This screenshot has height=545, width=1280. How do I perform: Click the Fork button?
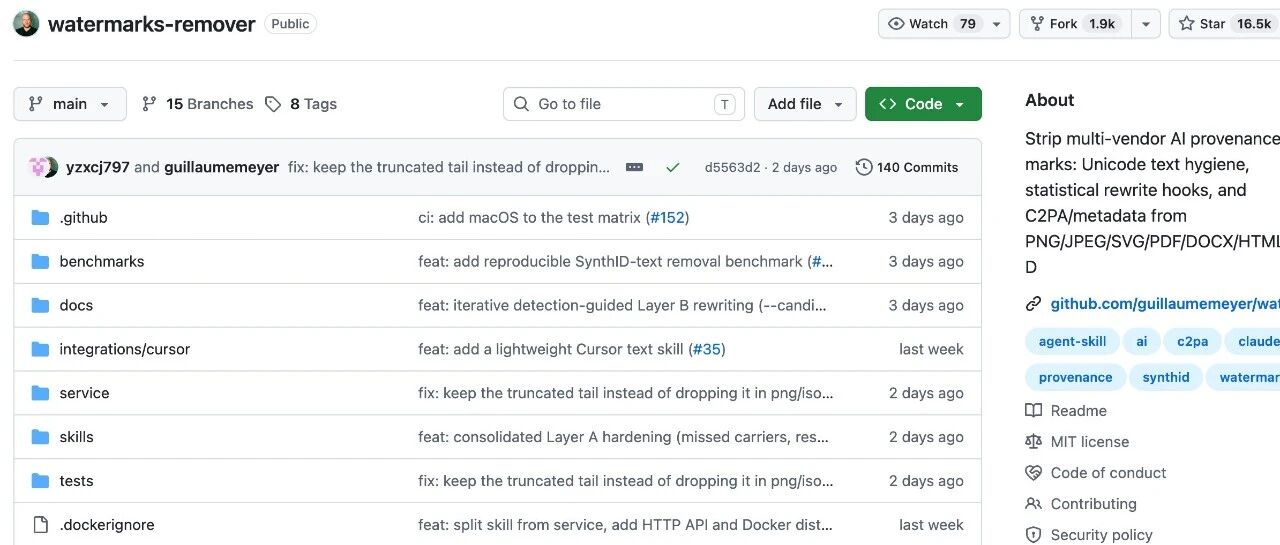[1076, 24]
